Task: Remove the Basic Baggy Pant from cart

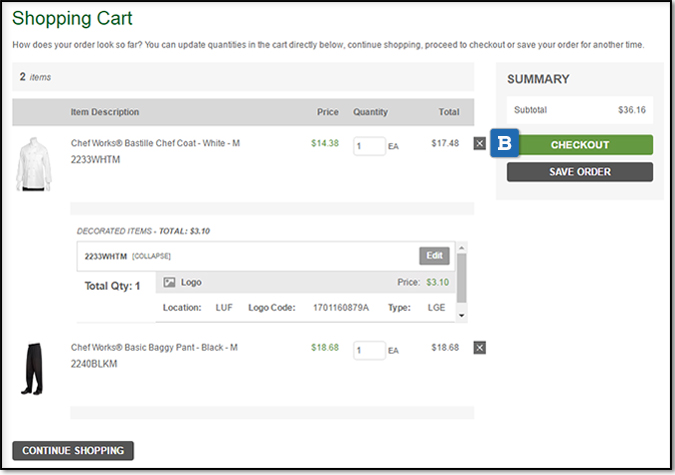Action: (479, 348)
